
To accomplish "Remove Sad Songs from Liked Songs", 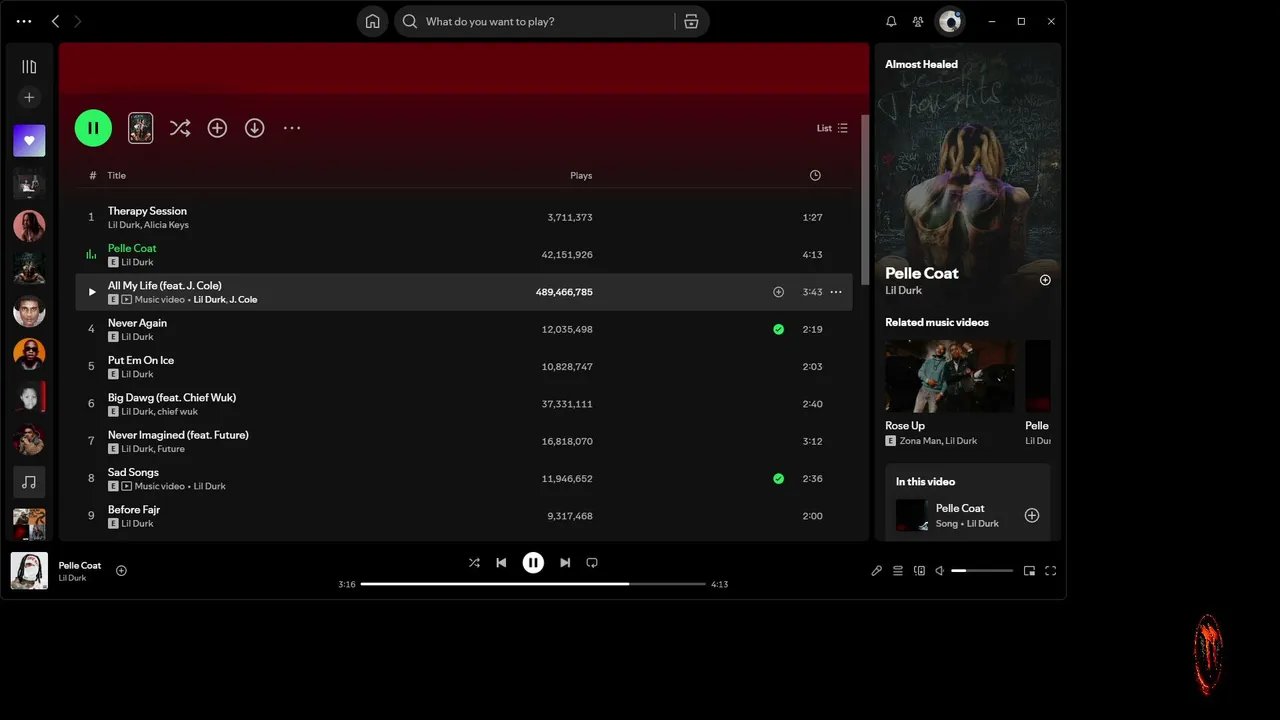I will click(778, 479).
